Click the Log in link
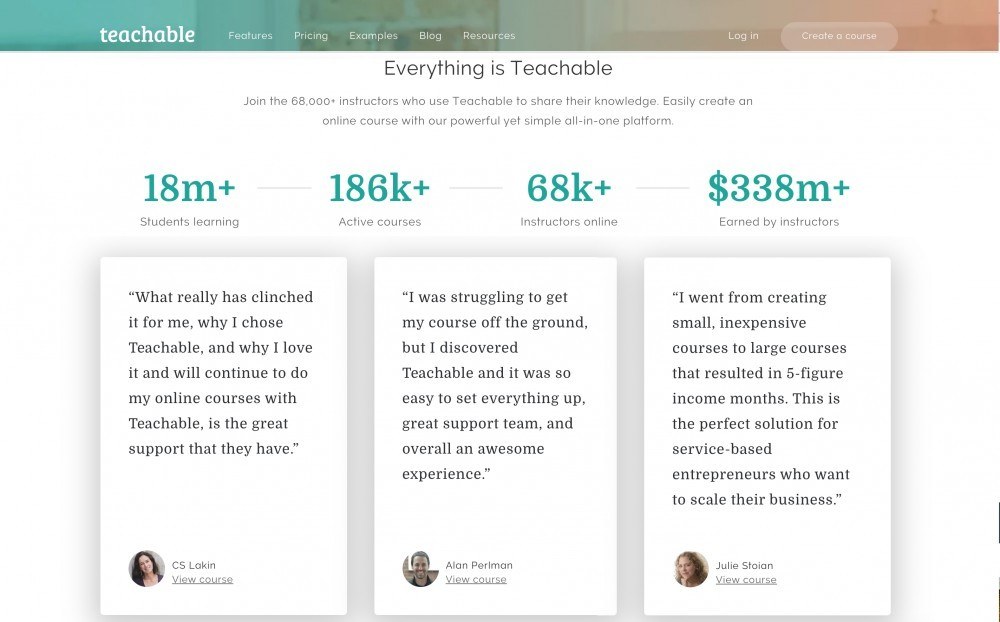Screen dimensions: 1000x622 point(743,36)
